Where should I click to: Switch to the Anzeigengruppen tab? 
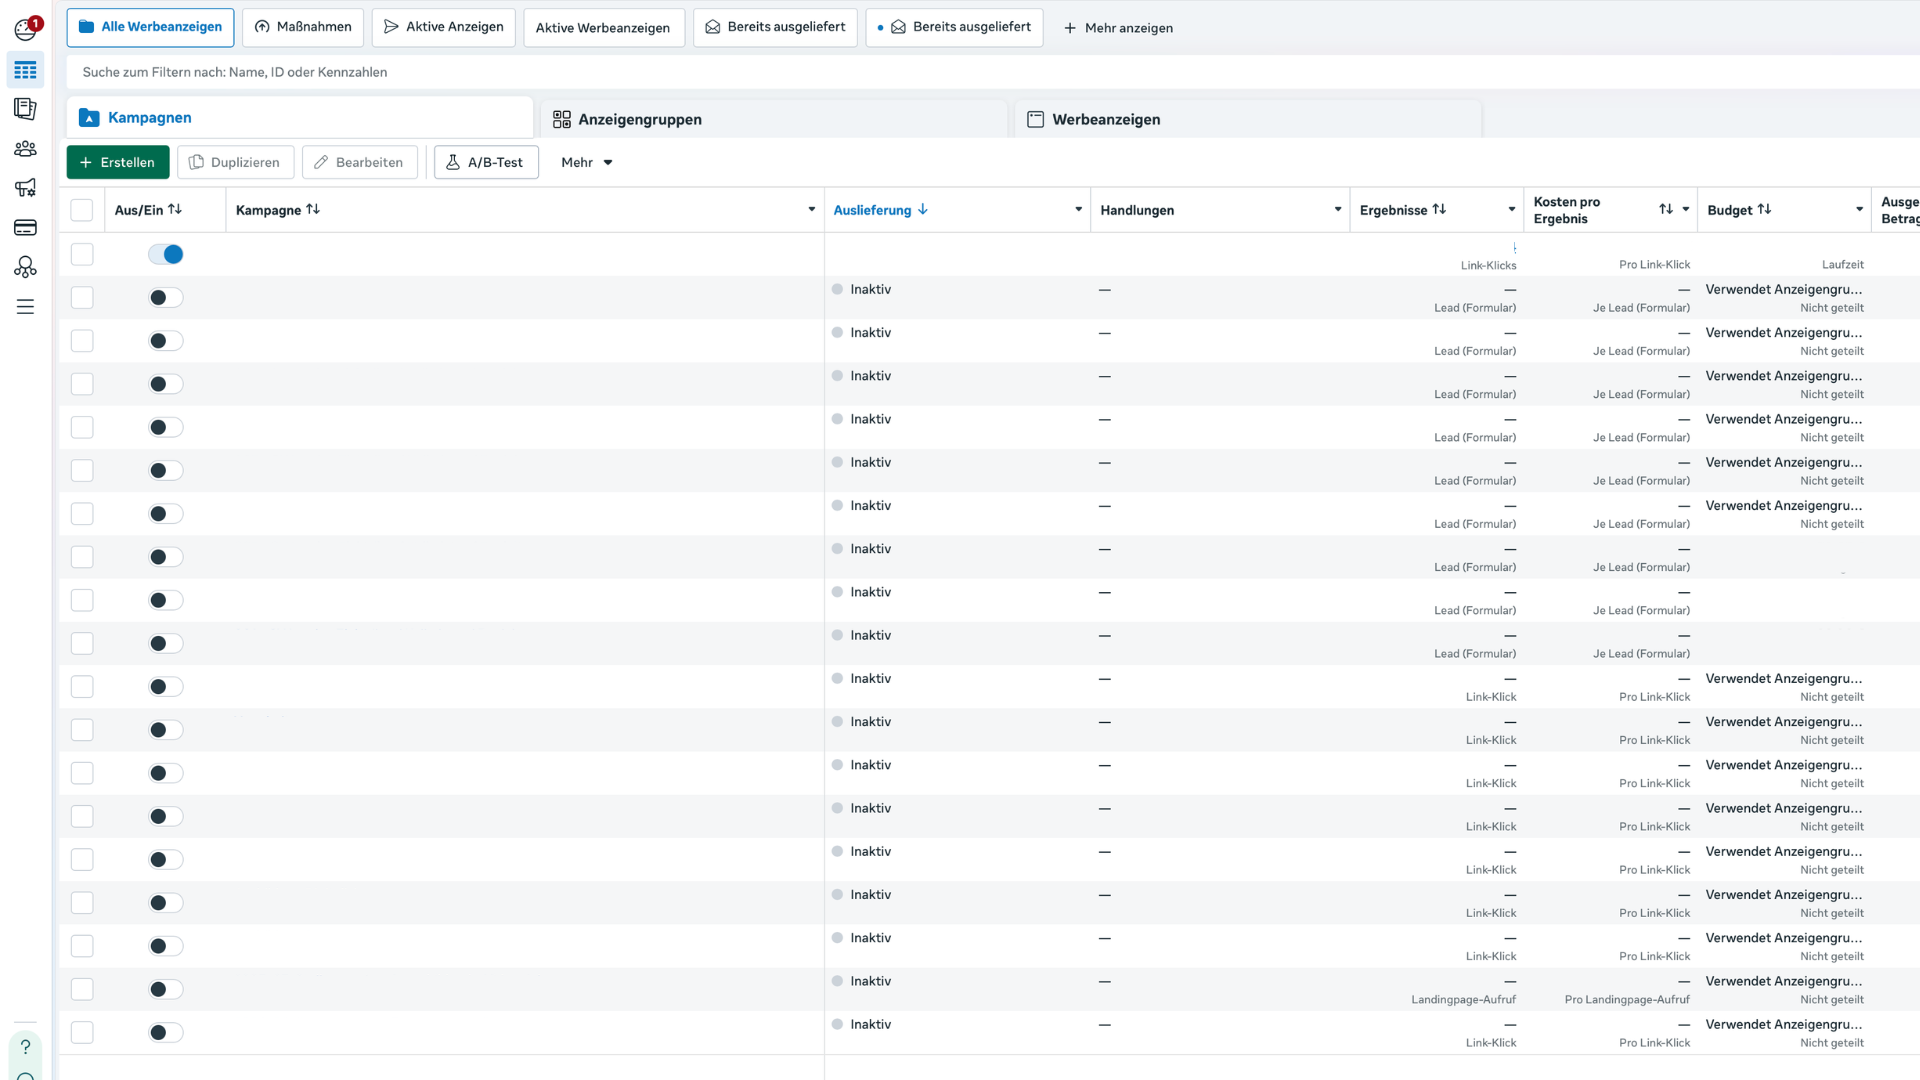coord(774,119)
